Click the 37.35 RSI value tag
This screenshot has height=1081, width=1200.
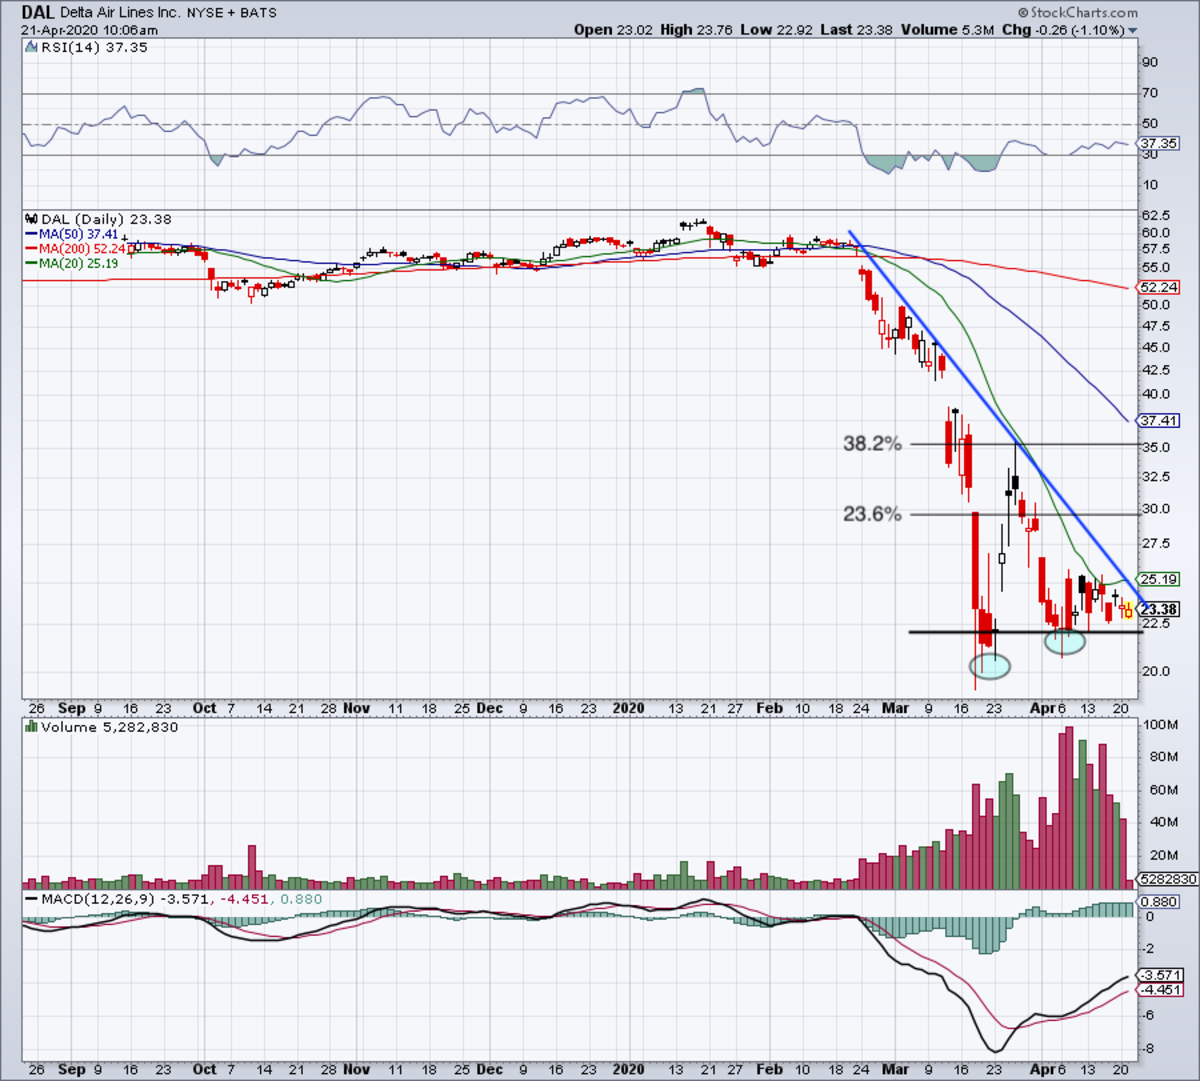coord(1158,143)
